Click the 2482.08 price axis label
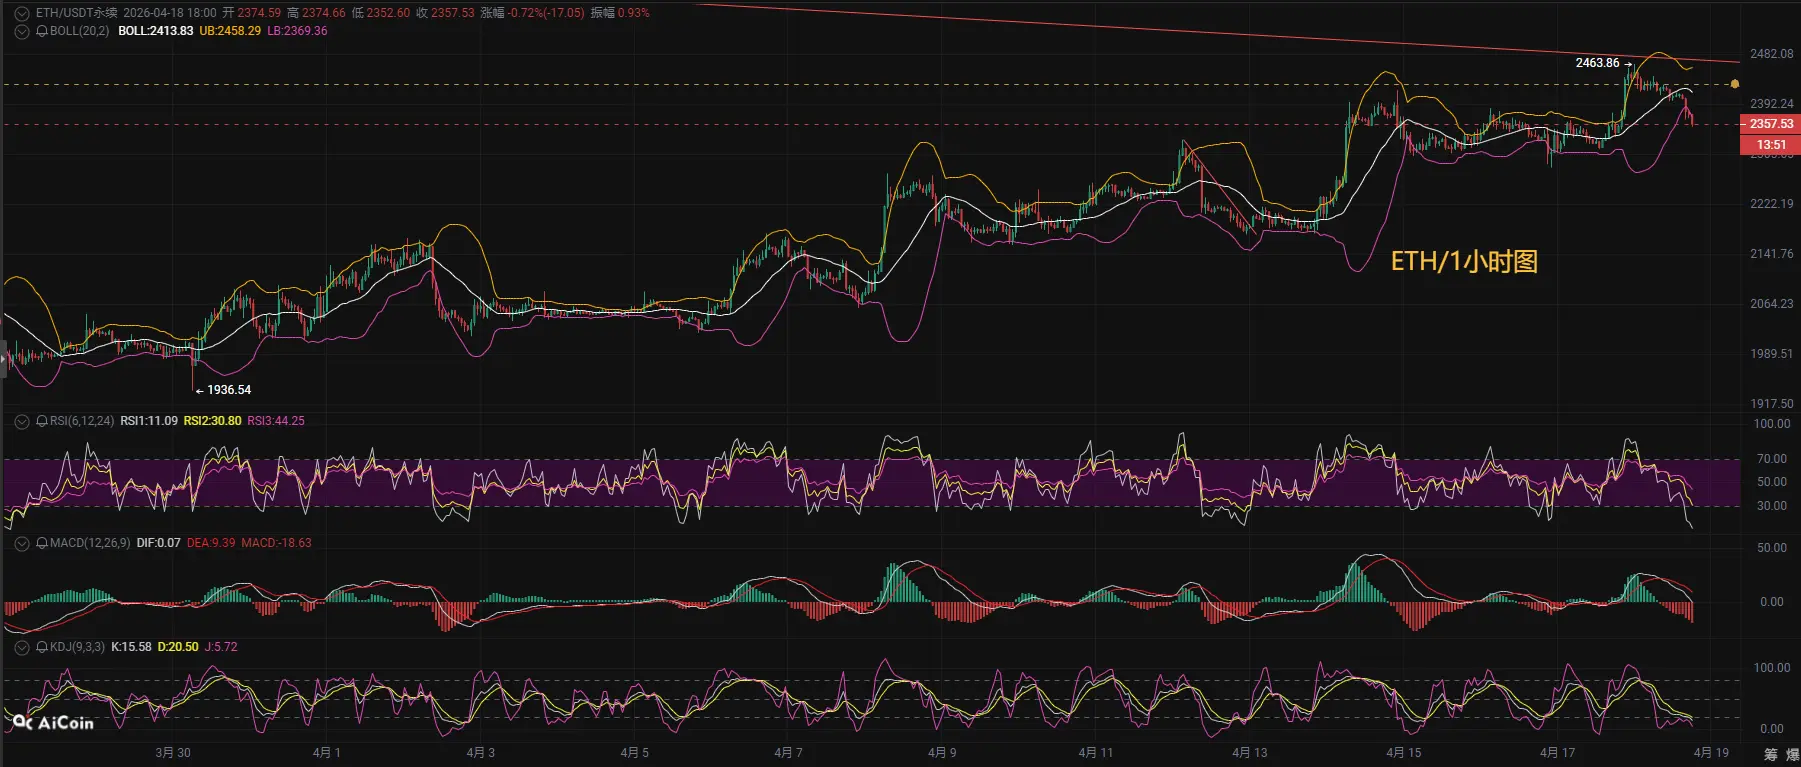This screenshot has width=1801, height=767. pyautogui.click(x=1771, y=54)
